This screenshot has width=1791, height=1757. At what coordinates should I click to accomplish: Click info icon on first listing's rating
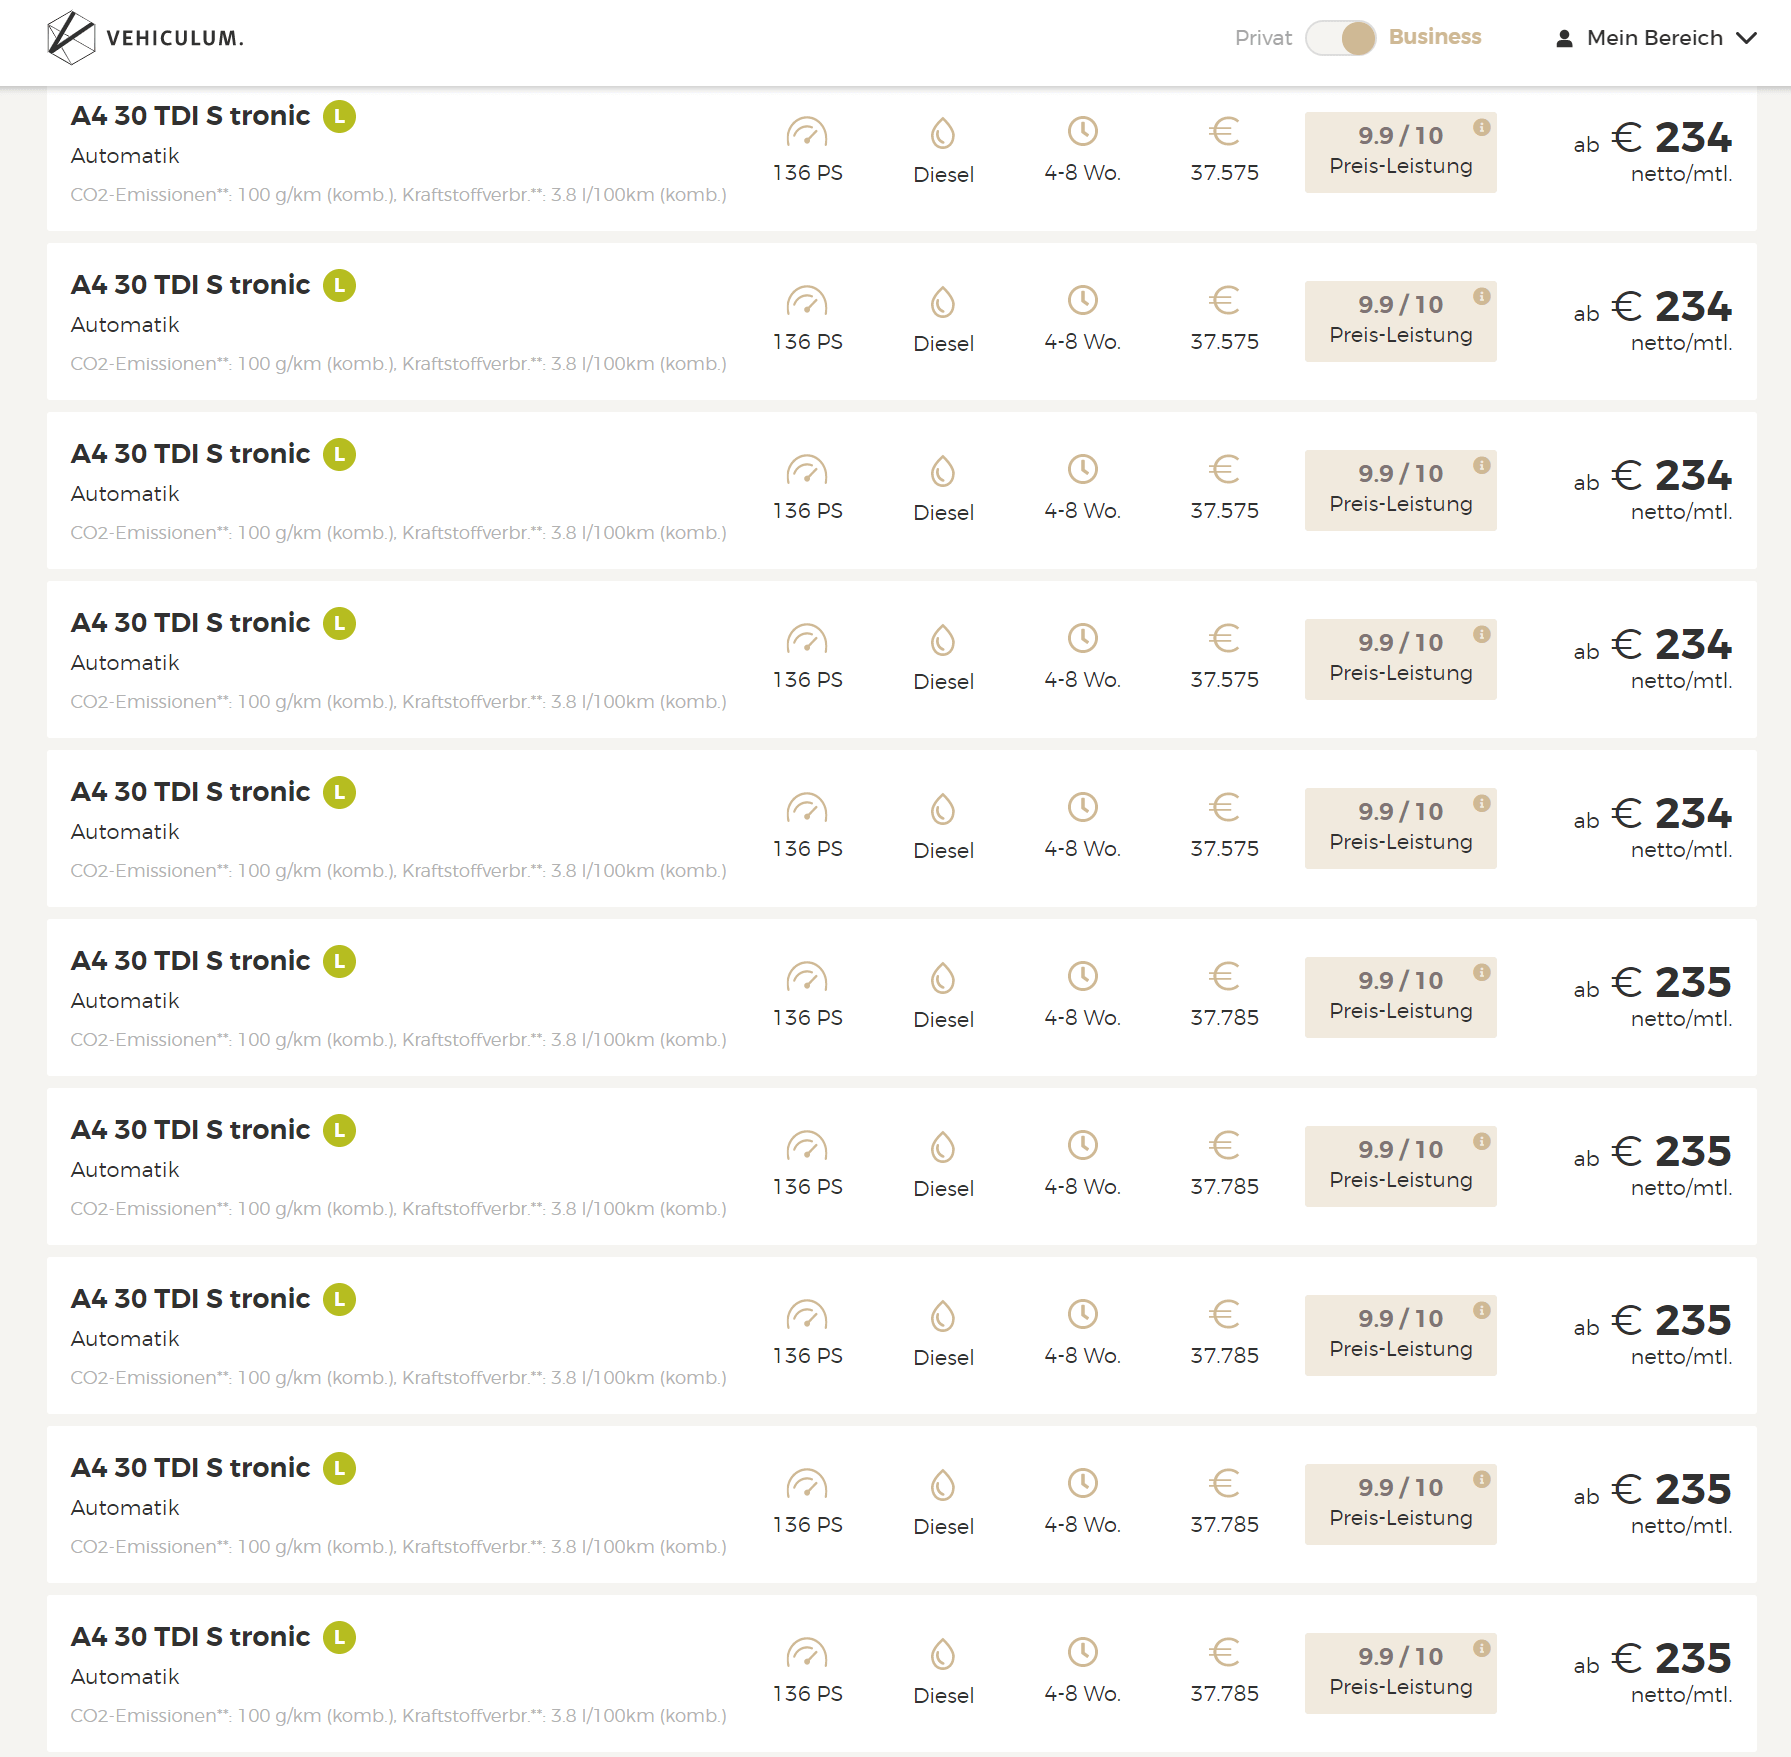click(1481, 127)
